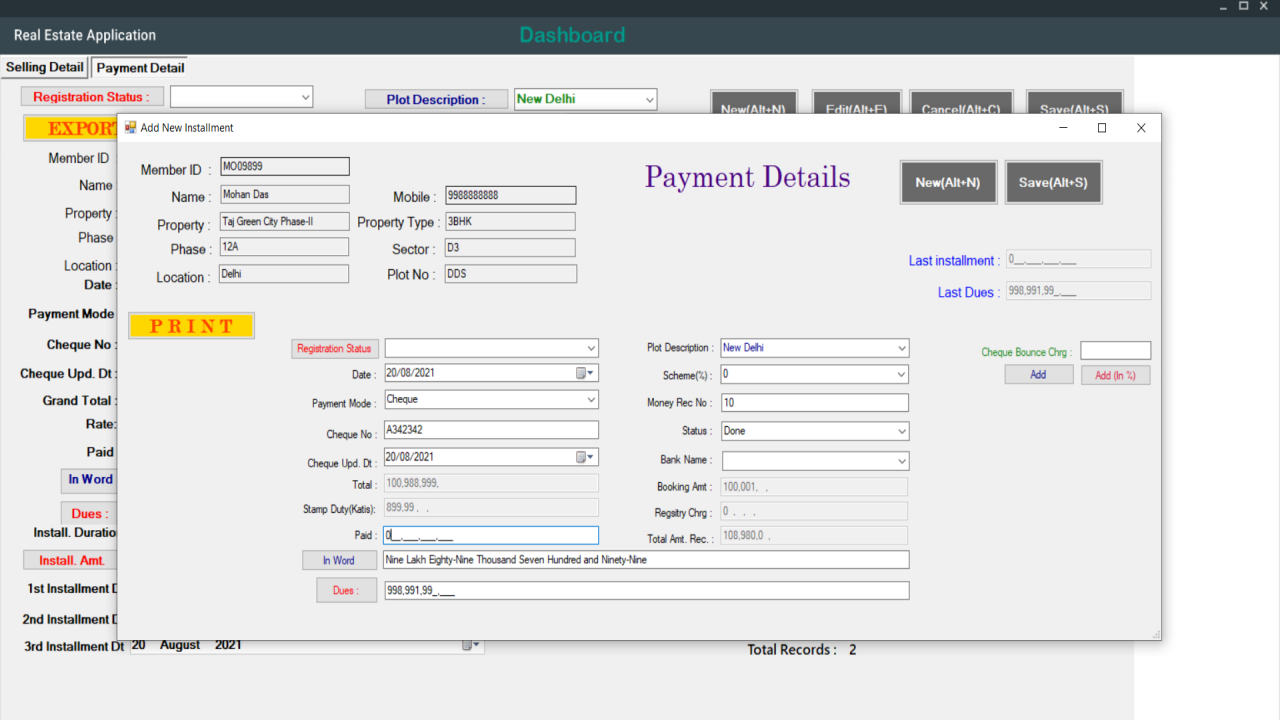Click the Name field Mohan Das

[x=284, y=194]
